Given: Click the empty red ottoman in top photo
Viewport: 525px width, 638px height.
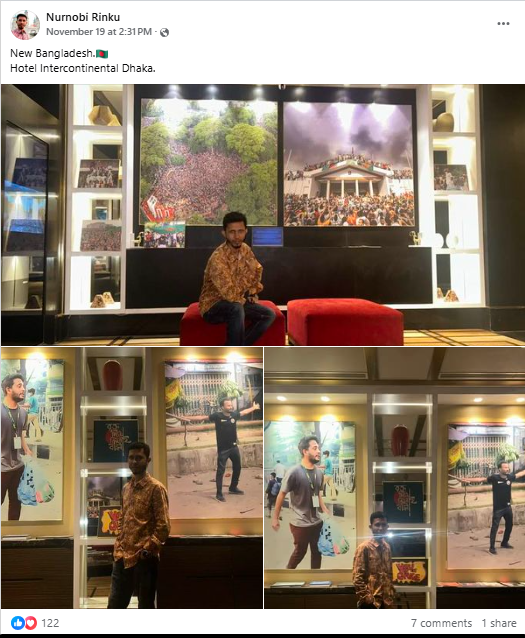Looking at the screenshot, I should coord(345,321).
